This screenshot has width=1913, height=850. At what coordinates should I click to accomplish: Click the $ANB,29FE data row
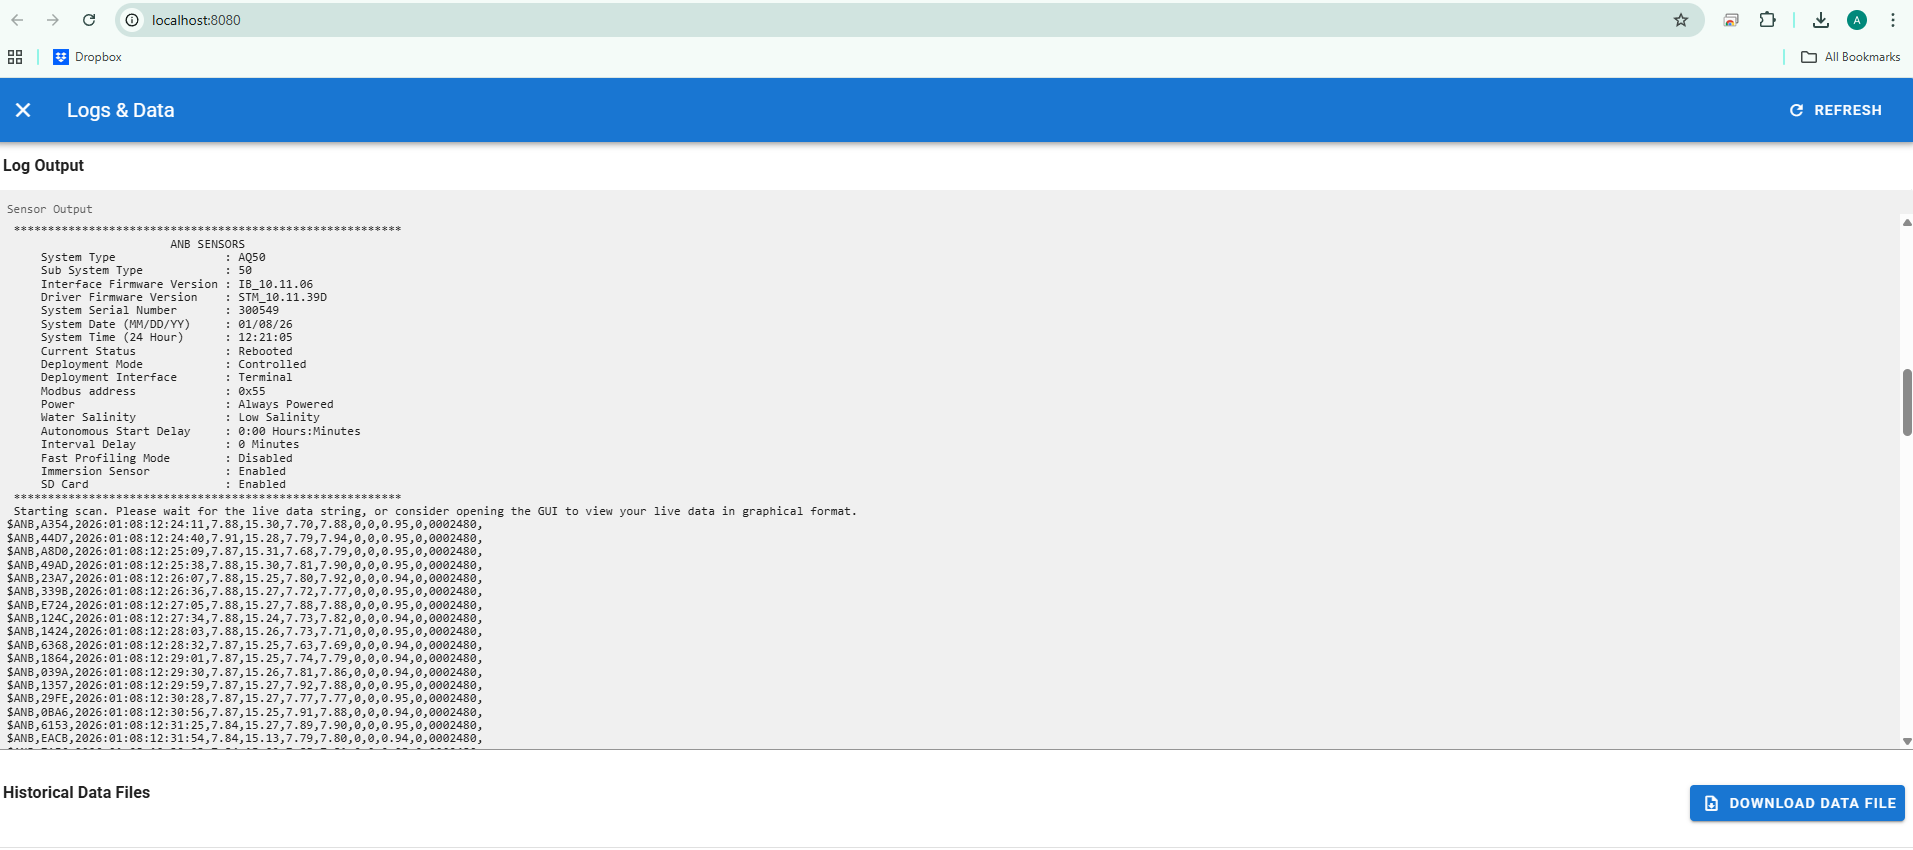245,698
